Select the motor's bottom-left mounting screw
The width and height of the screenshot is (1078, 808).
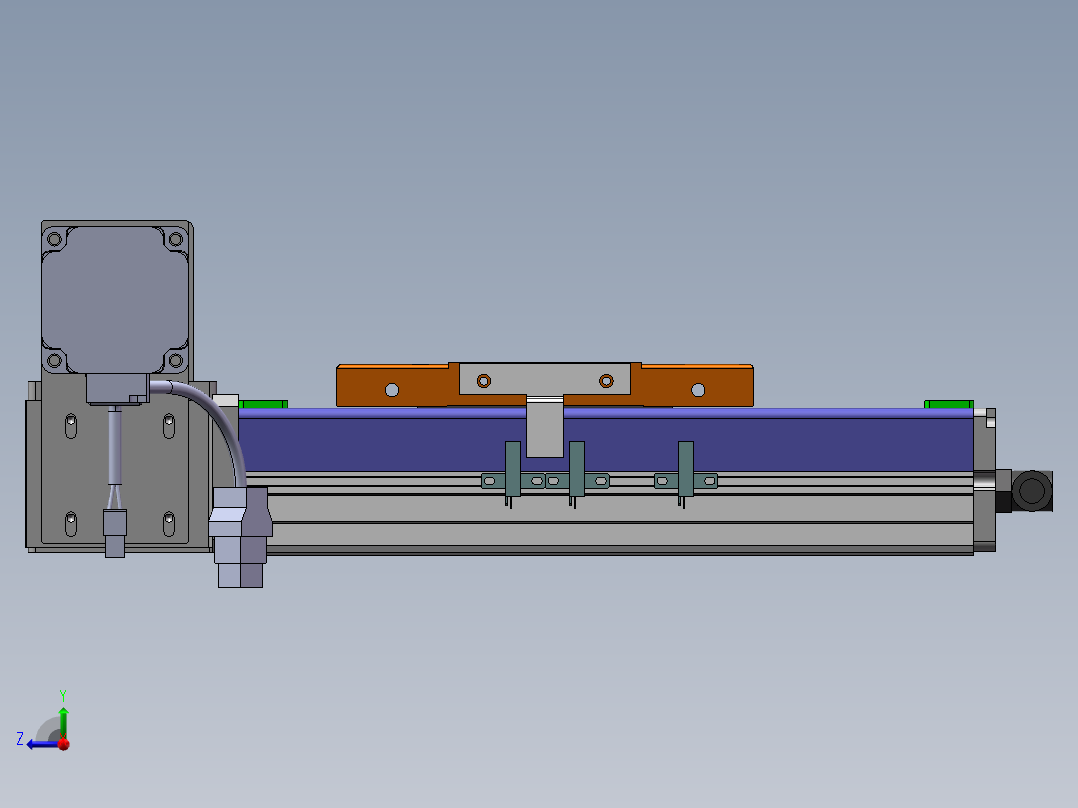(x=54, y=360)
